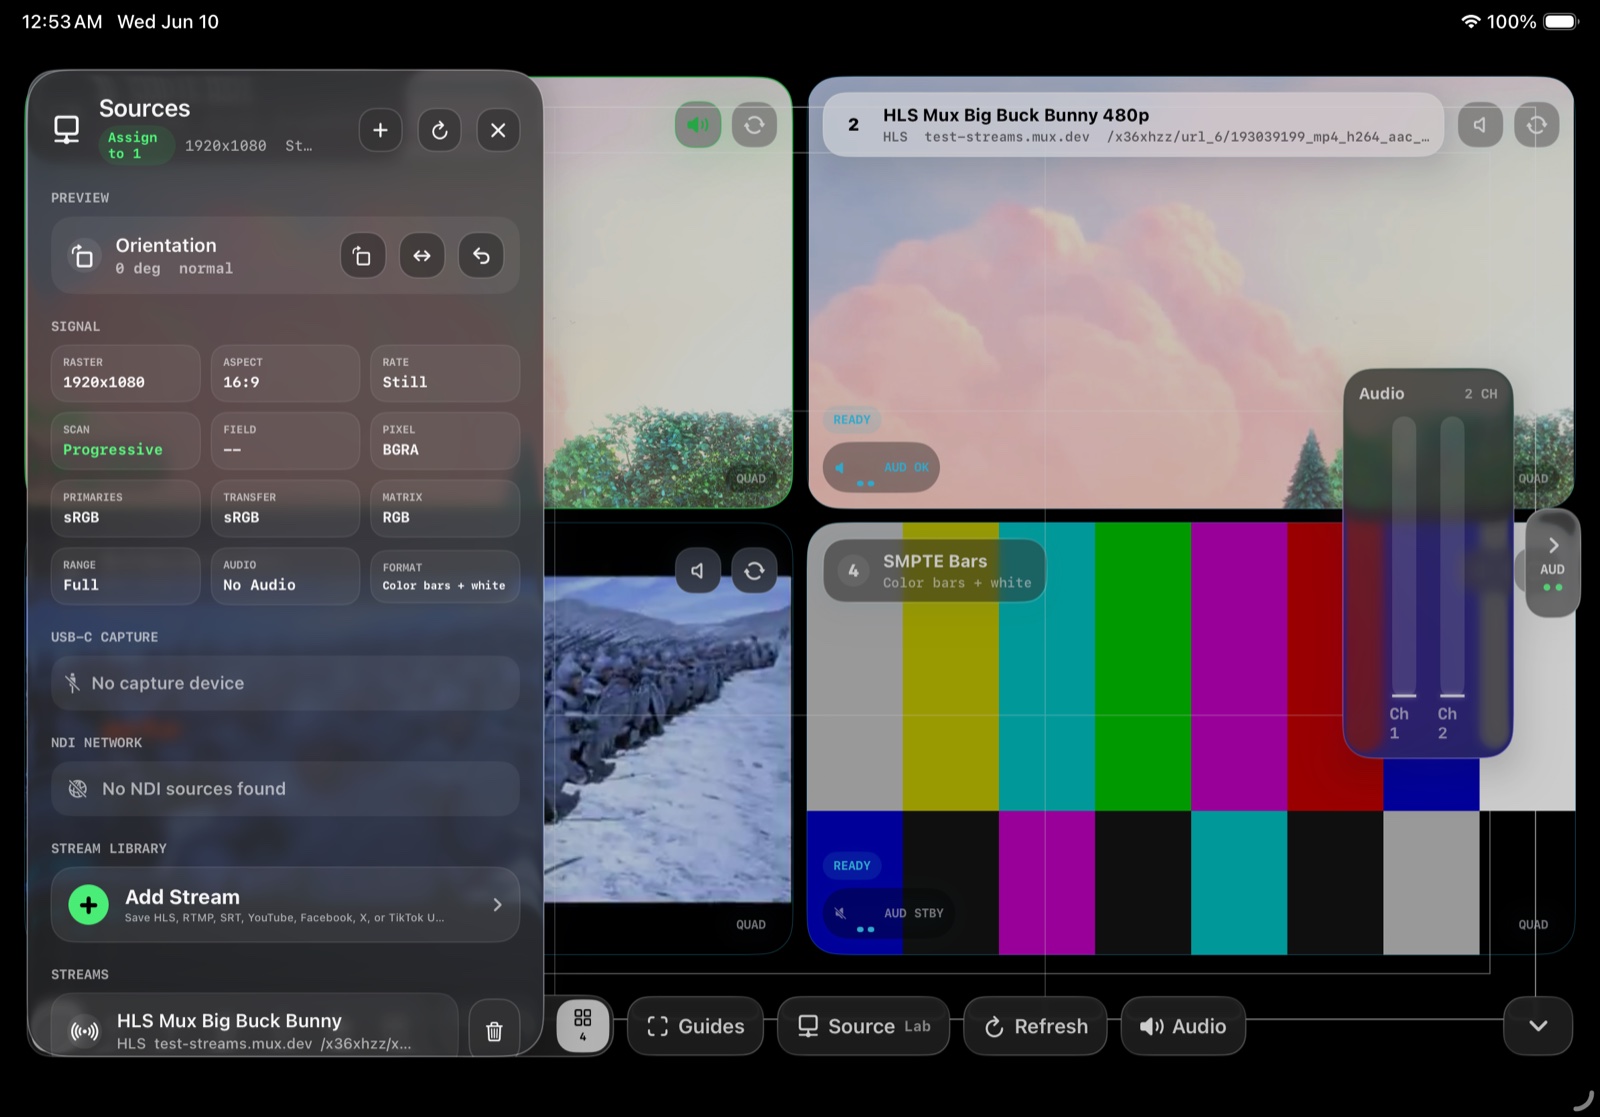
Task: Click Refresh in the bottom toolbar
Action: (x=1035, y=1026)
